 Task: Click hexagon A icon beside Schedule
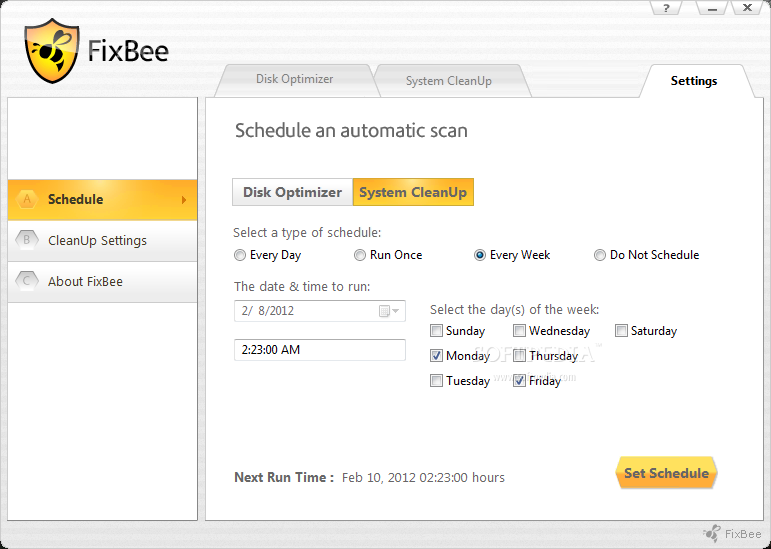[27, 199]
